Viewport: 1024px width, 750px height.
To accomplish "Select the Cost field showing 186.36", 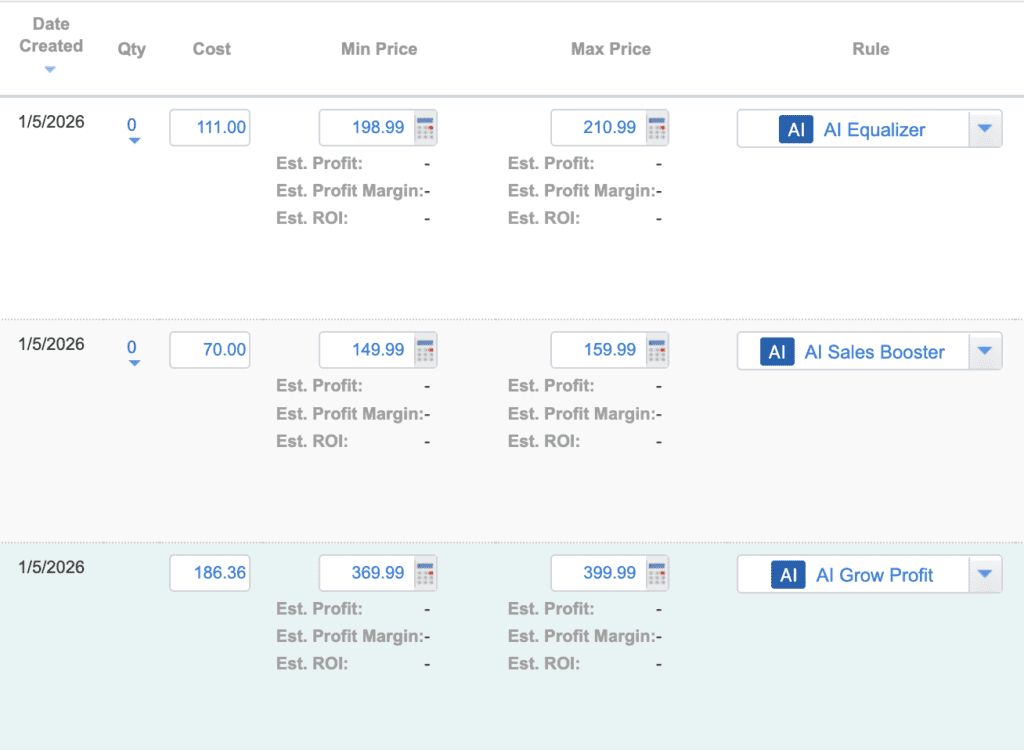I will click(210, 574).
